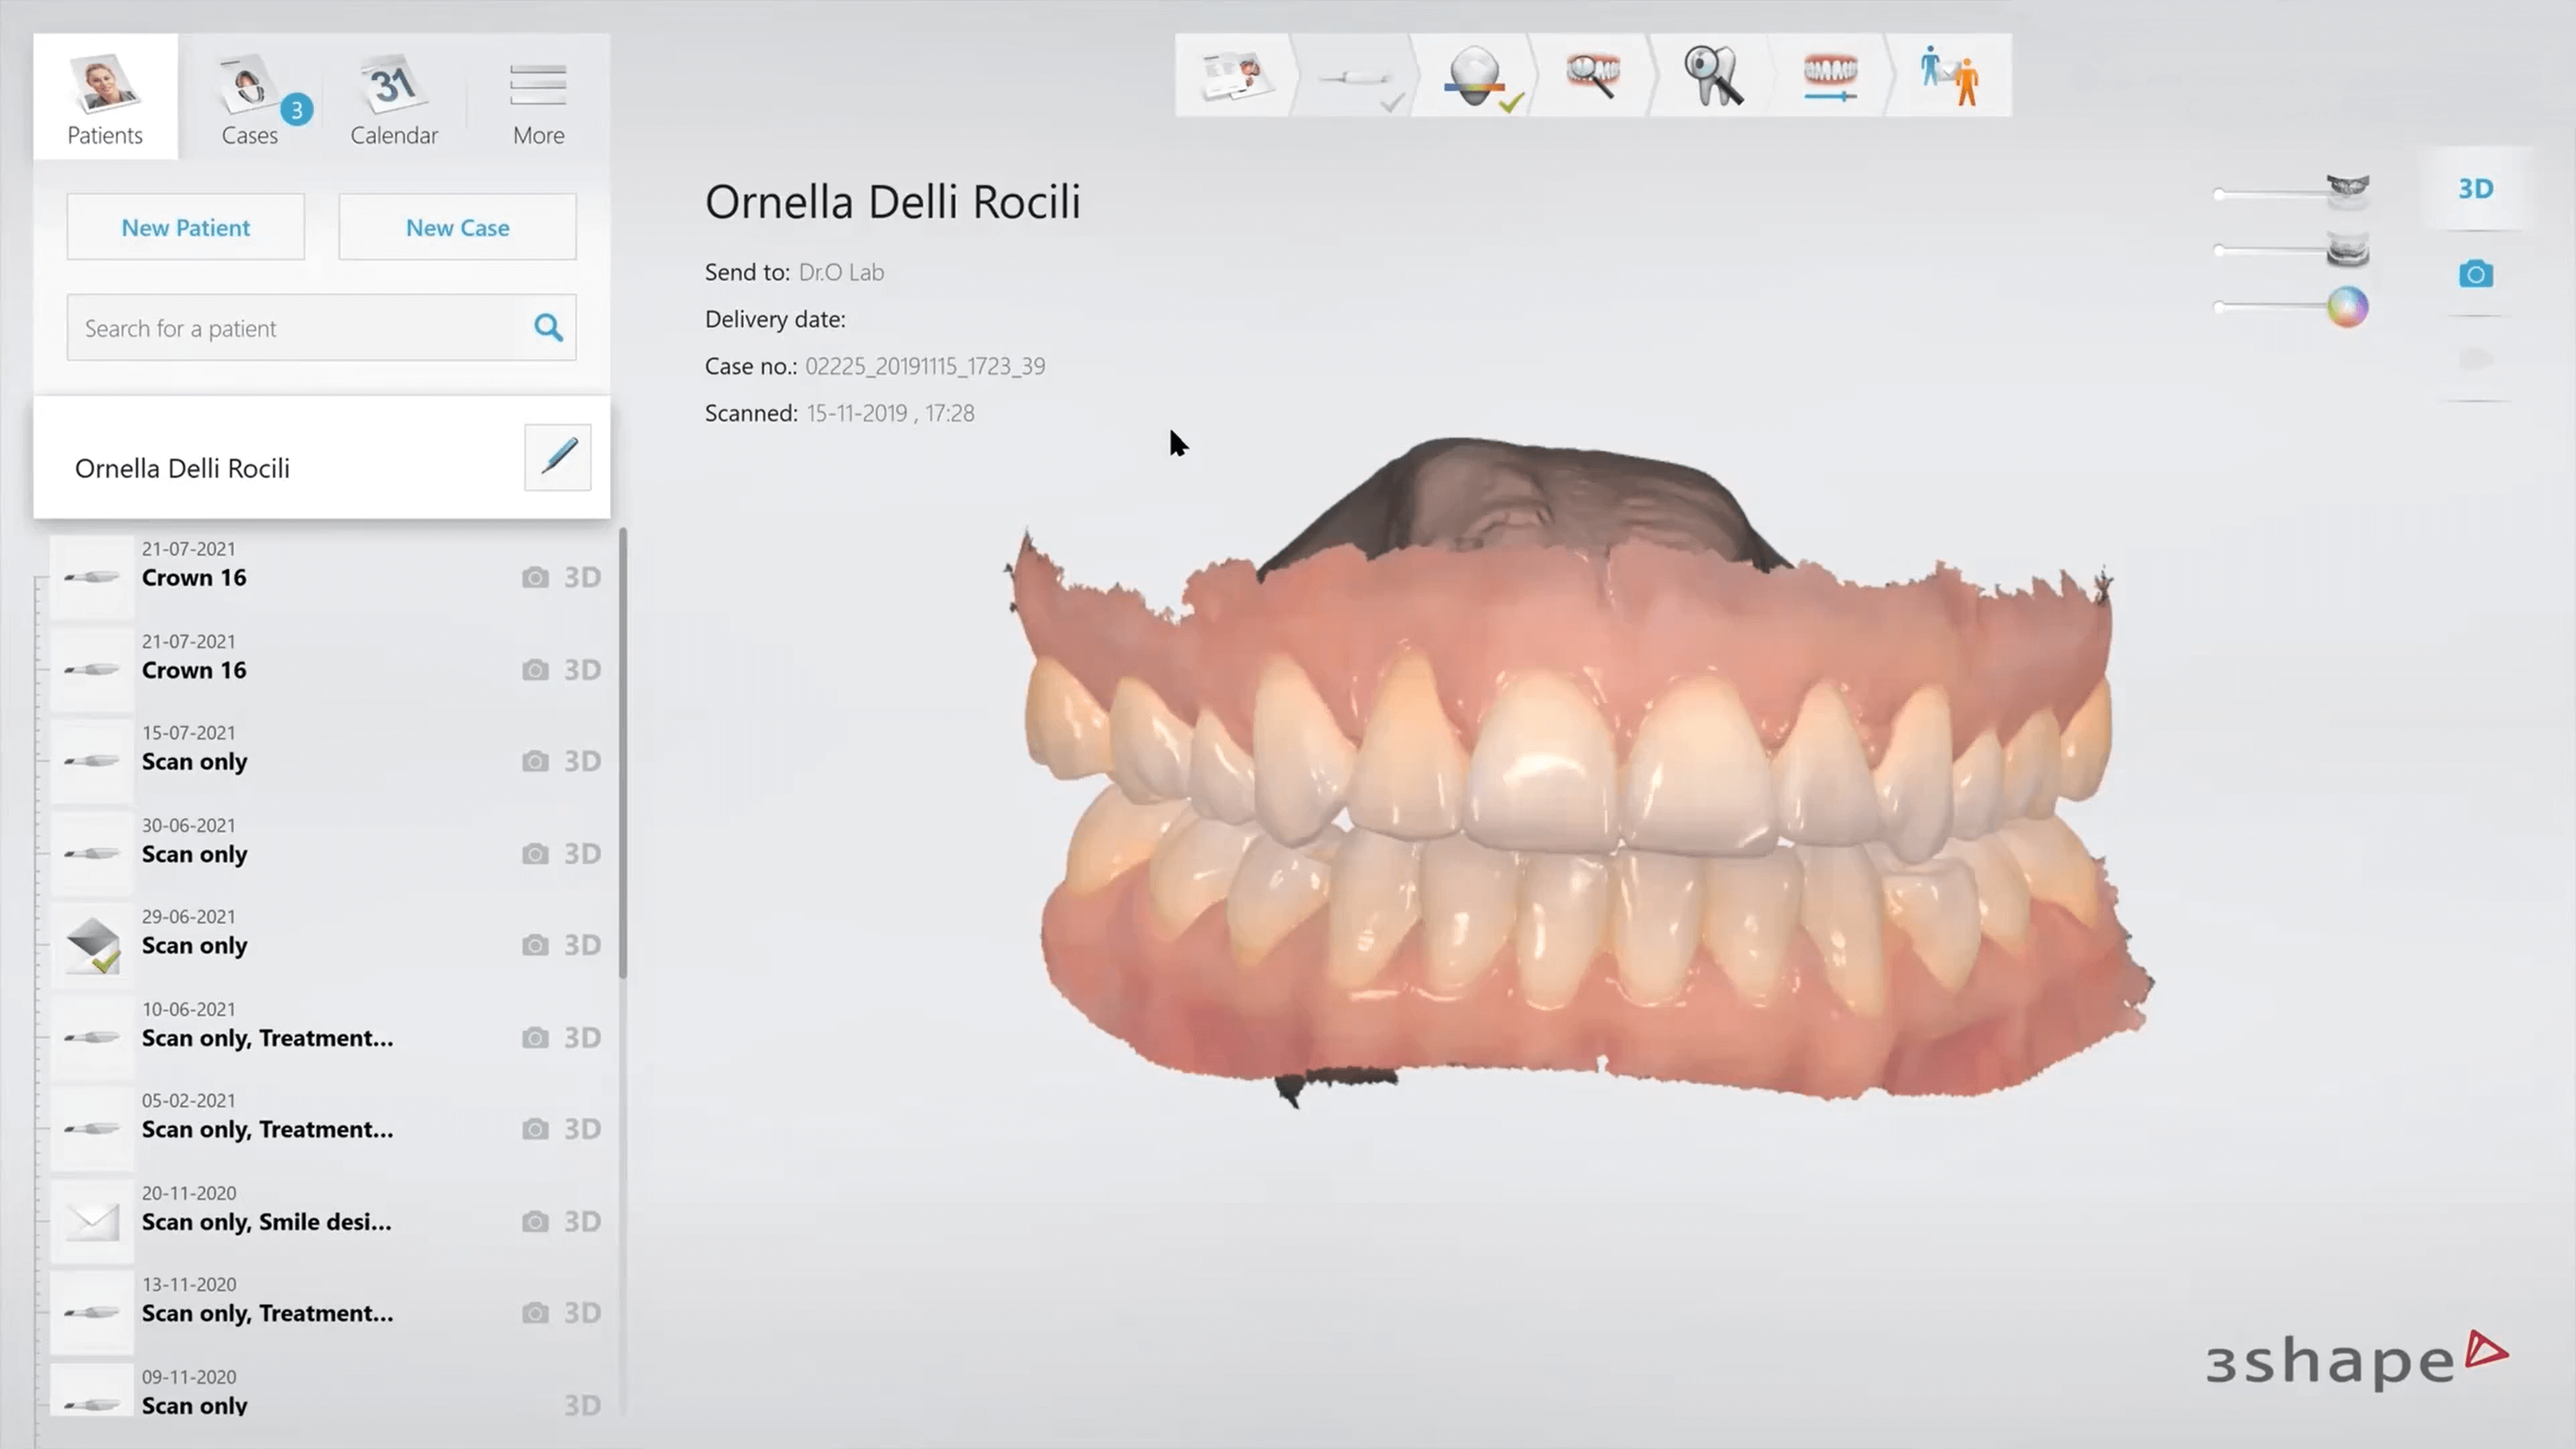Screen dimensions: 2576x1449
Task: Open the send to lab step
Action: pos(1948,75)
